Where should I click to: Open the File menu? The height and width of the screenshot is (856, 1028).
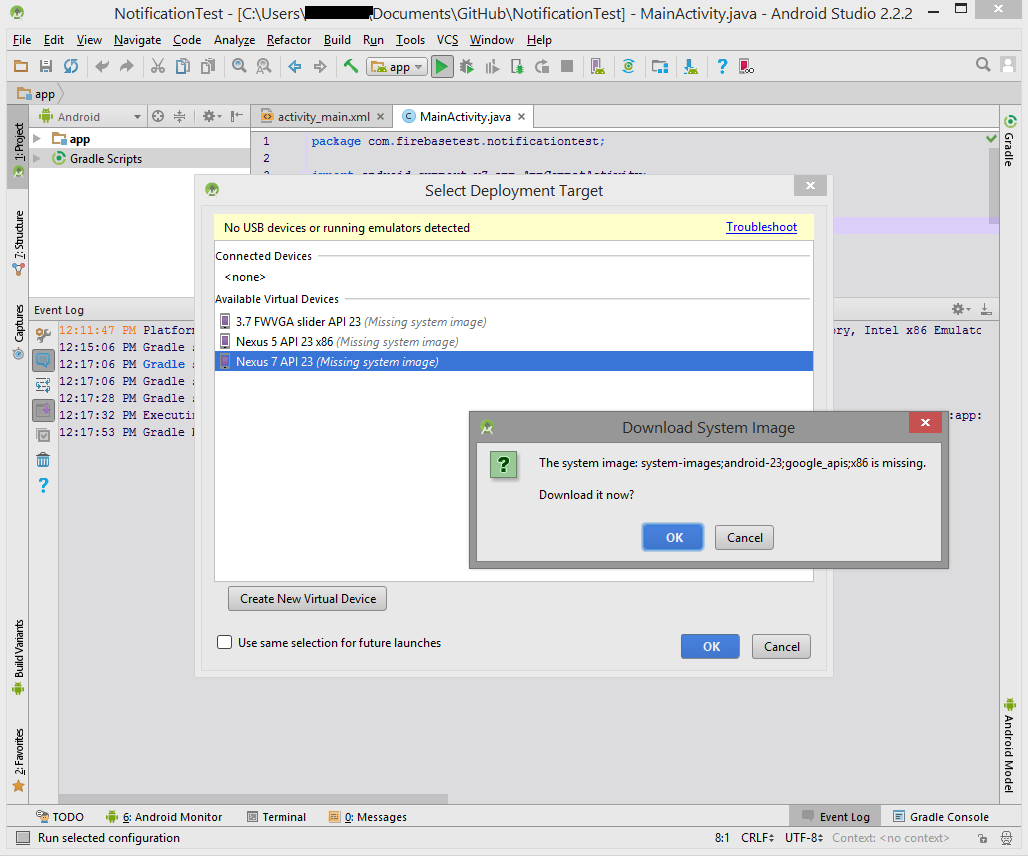22,40
